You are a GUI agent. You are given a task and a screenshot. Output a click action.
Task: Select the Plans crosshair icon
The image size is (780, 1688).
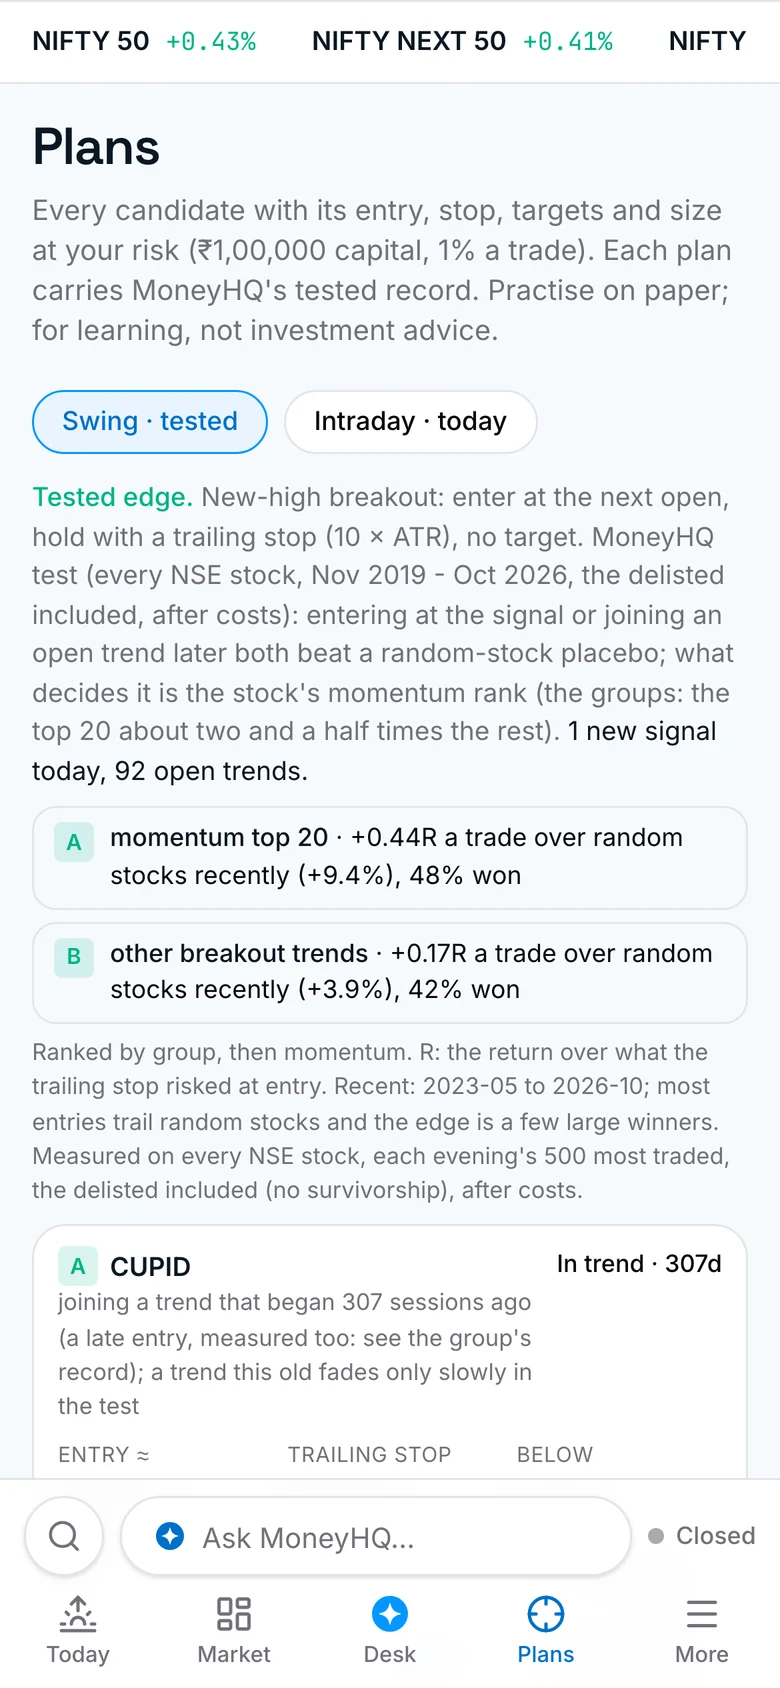coord(546,1614)
